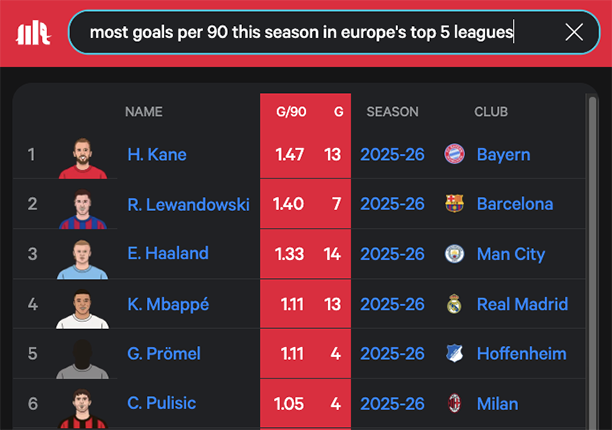Click the Man City club crest
Viewport: 612px width, 430px height.
pyautogui.click(x=455, y=254)
